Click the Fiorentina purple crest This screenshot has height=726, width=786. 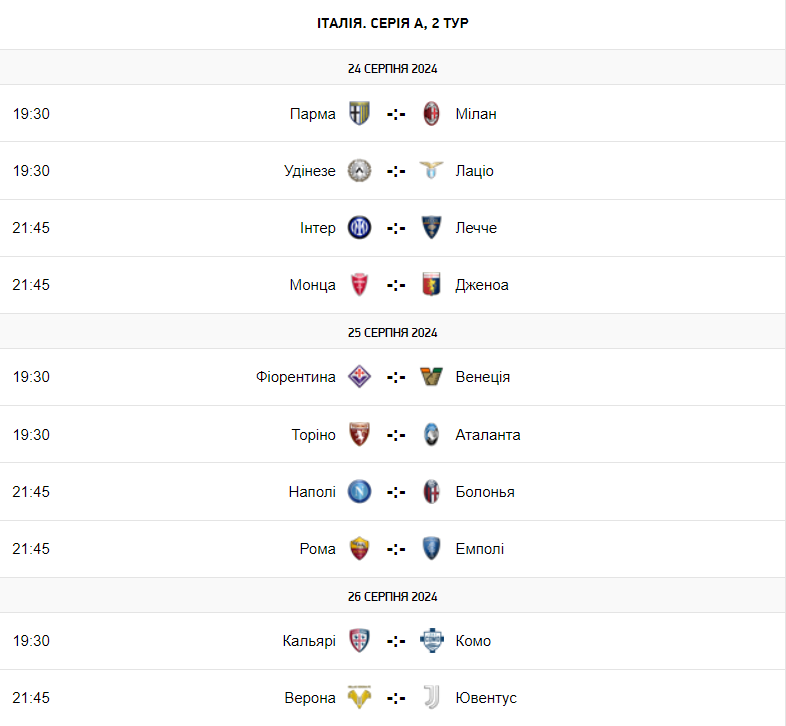[359, 377]
